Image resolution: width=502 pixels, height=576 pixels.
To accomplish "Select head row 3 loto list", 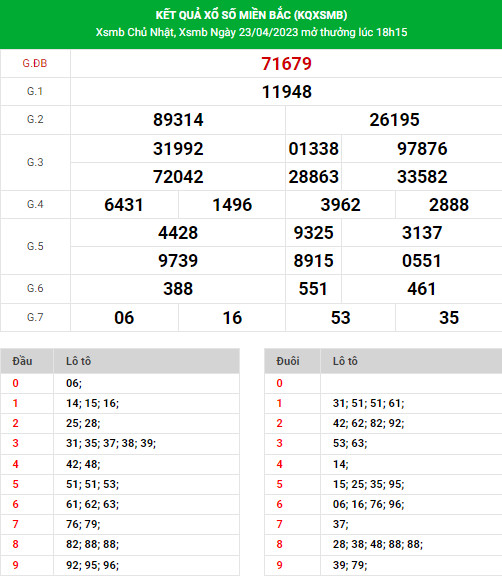I will click(111, 443).
